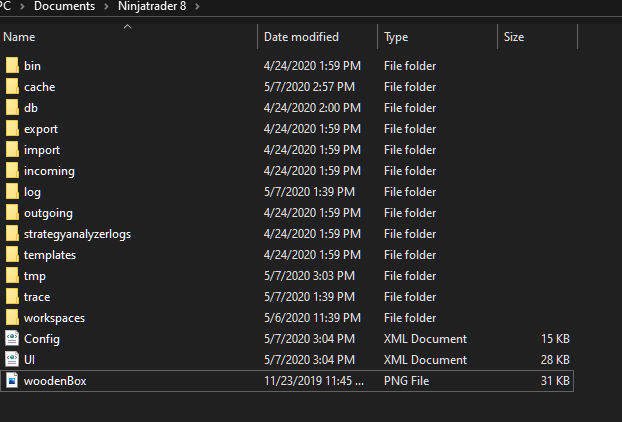Viewport: 622px width, 422px height.
Task: Click the Config XML file icon
Action: [12, 339]
